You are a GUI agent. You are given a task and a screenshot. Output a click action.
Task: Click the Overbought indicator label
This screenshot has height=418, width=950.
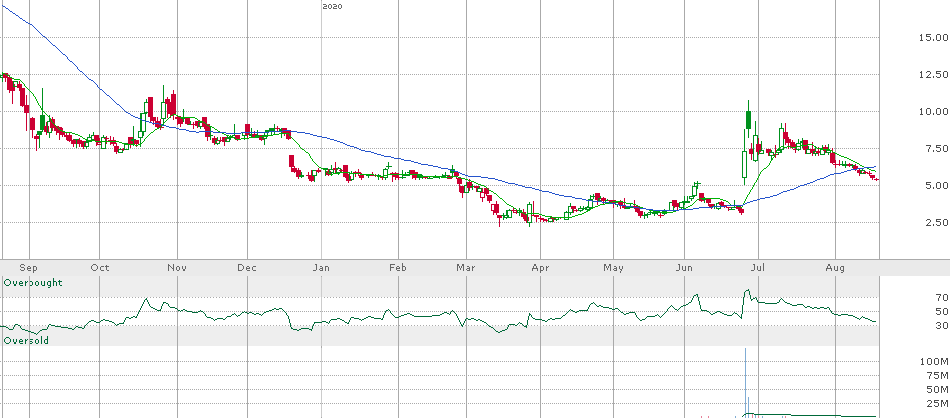(x=33, y=282)
